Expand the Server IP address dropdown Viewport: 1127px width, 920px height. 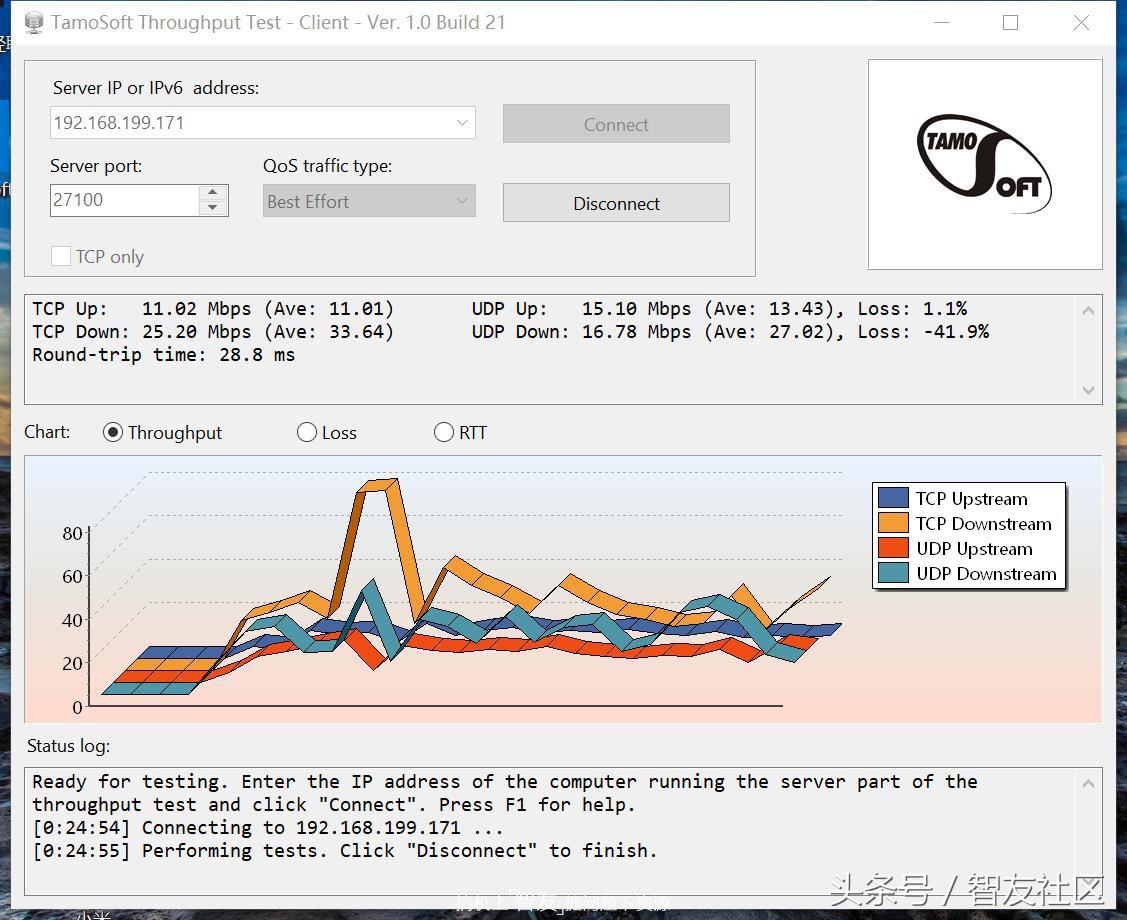(461, 123)
